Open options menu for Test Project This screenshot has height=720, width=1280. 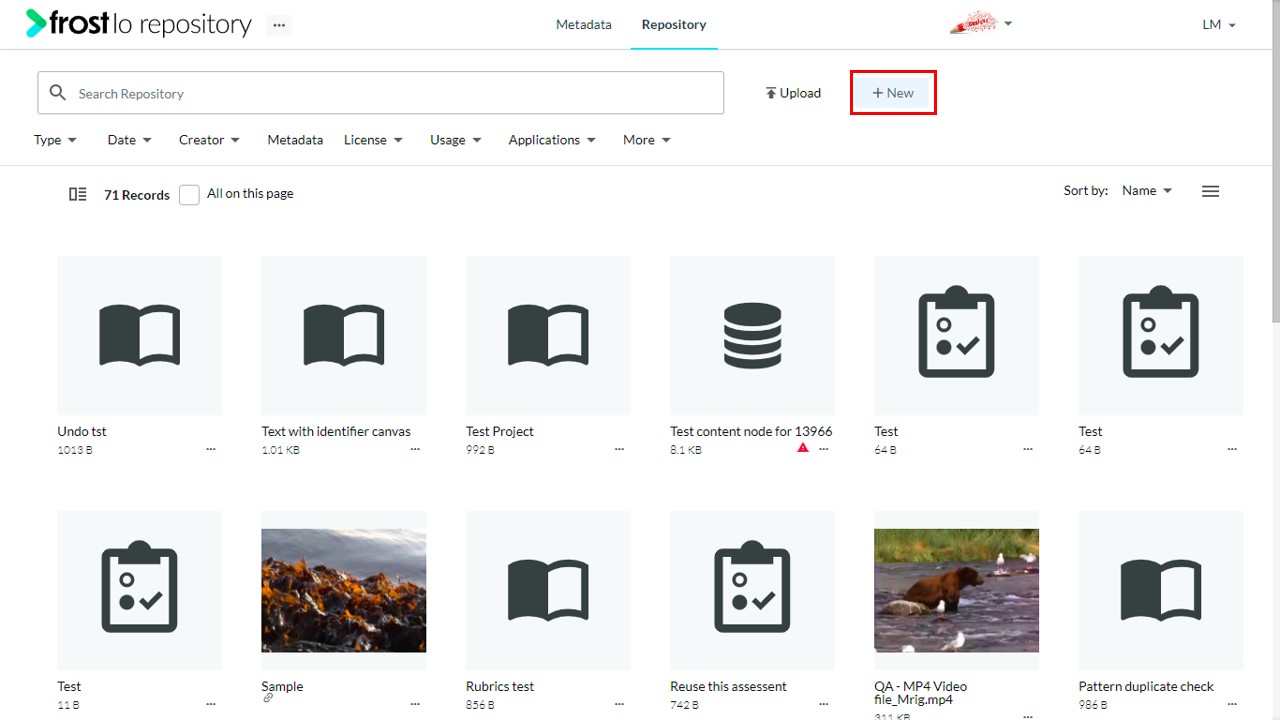click(619, 450)
